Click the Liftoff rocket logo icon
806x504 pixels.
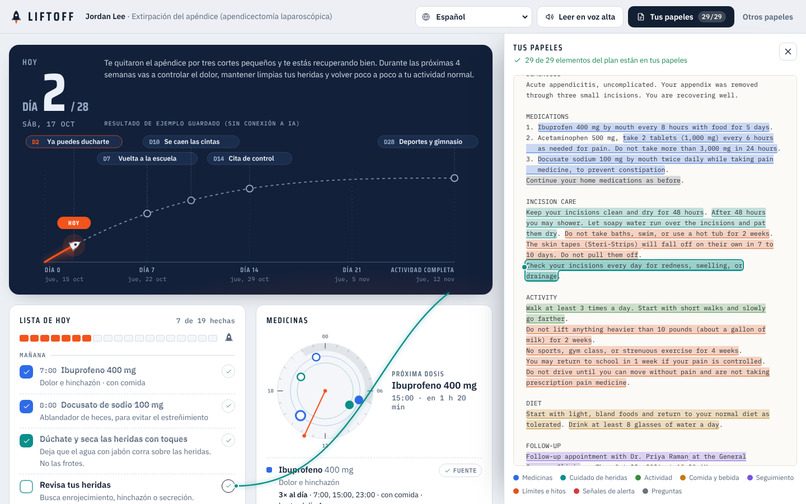click(x=16, y=17)
